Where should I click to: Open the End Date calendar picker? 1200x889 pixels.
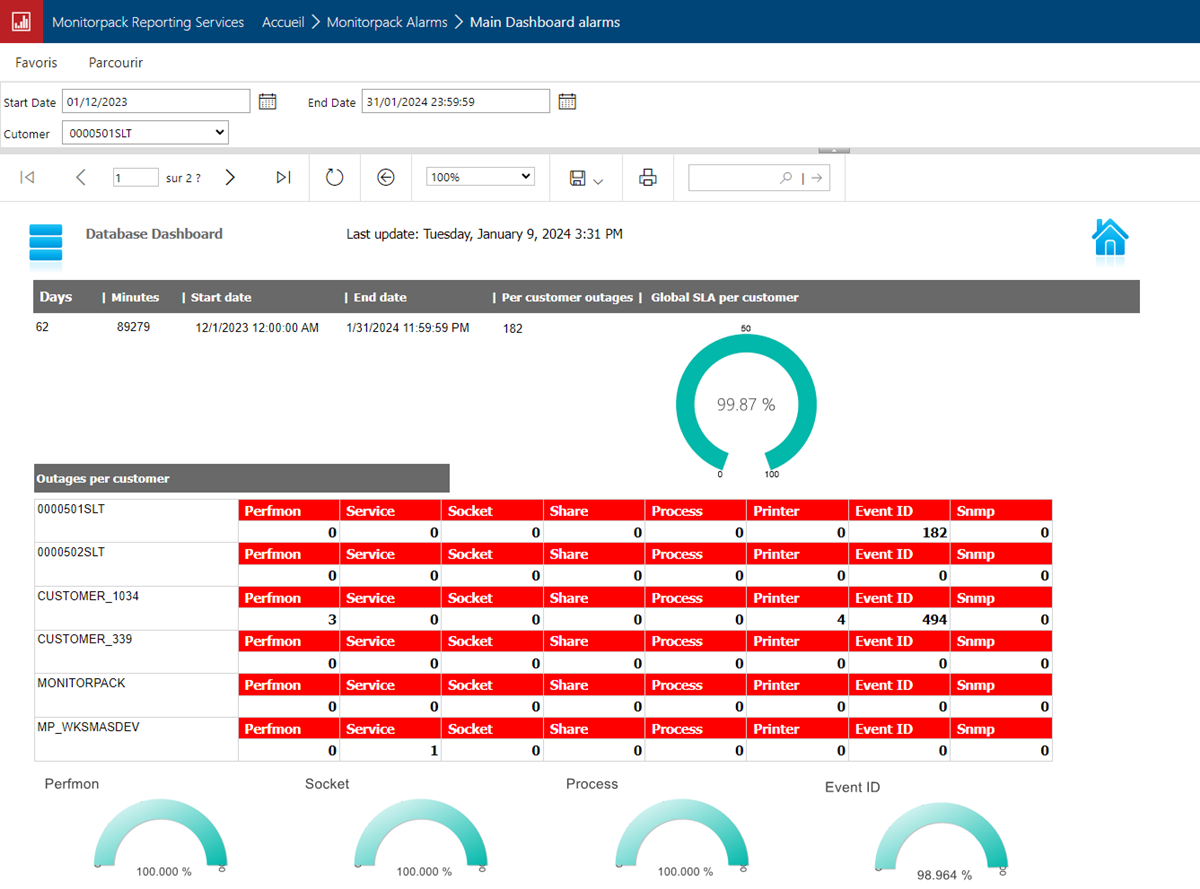click(x=567, y=101)
